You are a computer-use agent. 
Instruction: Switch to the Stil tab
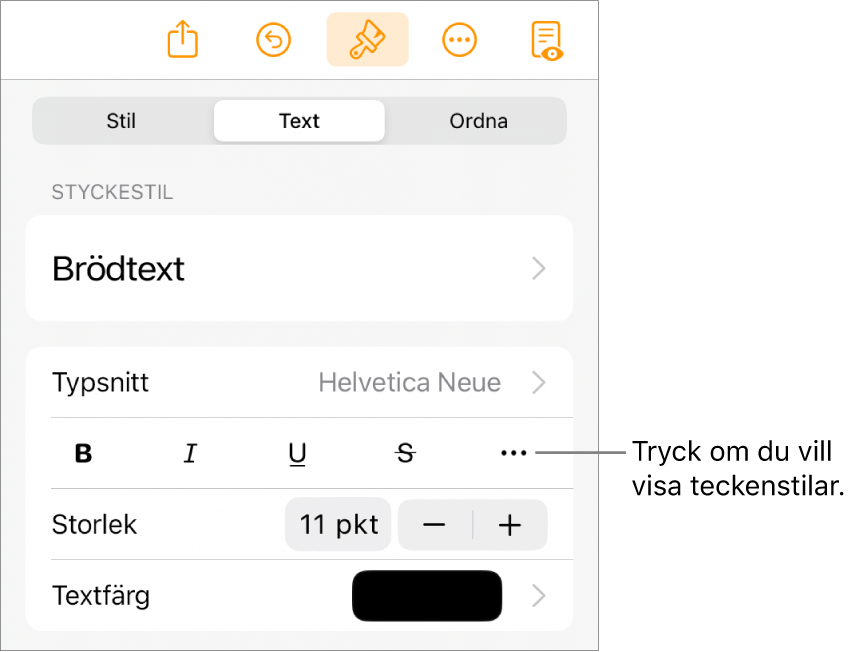[x=121, y=121]
